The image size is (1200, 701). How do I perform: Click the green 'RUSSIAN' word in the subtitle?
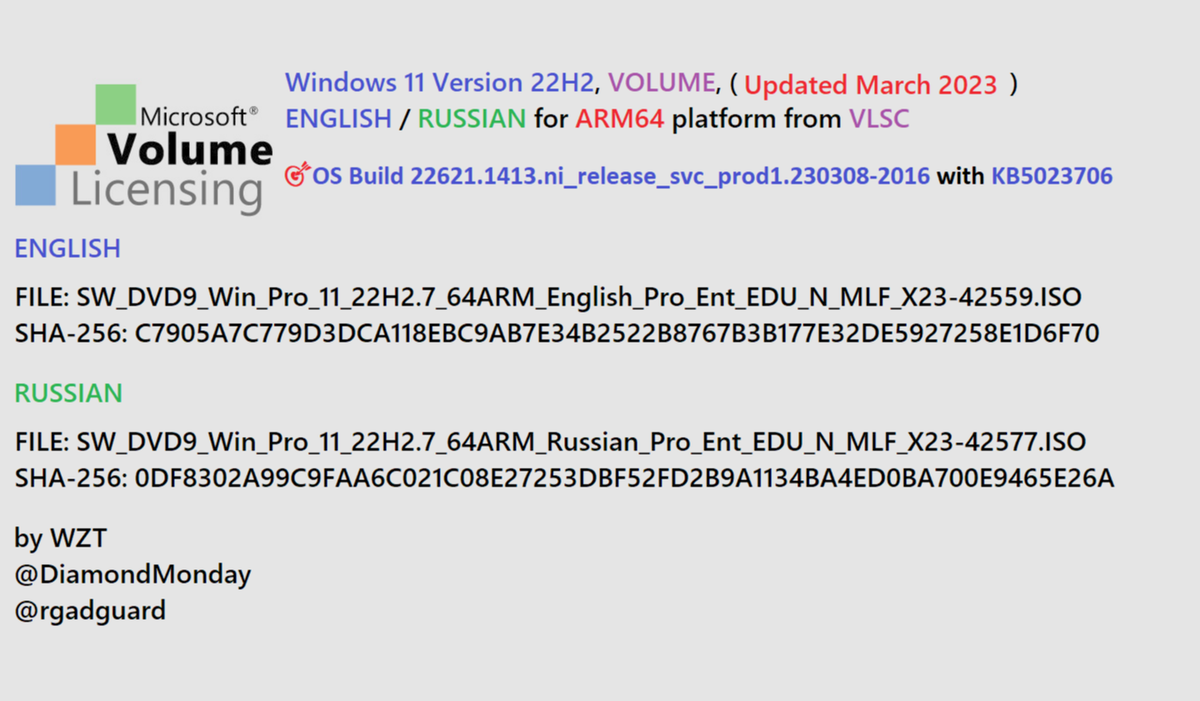click(x=472, y=120)
